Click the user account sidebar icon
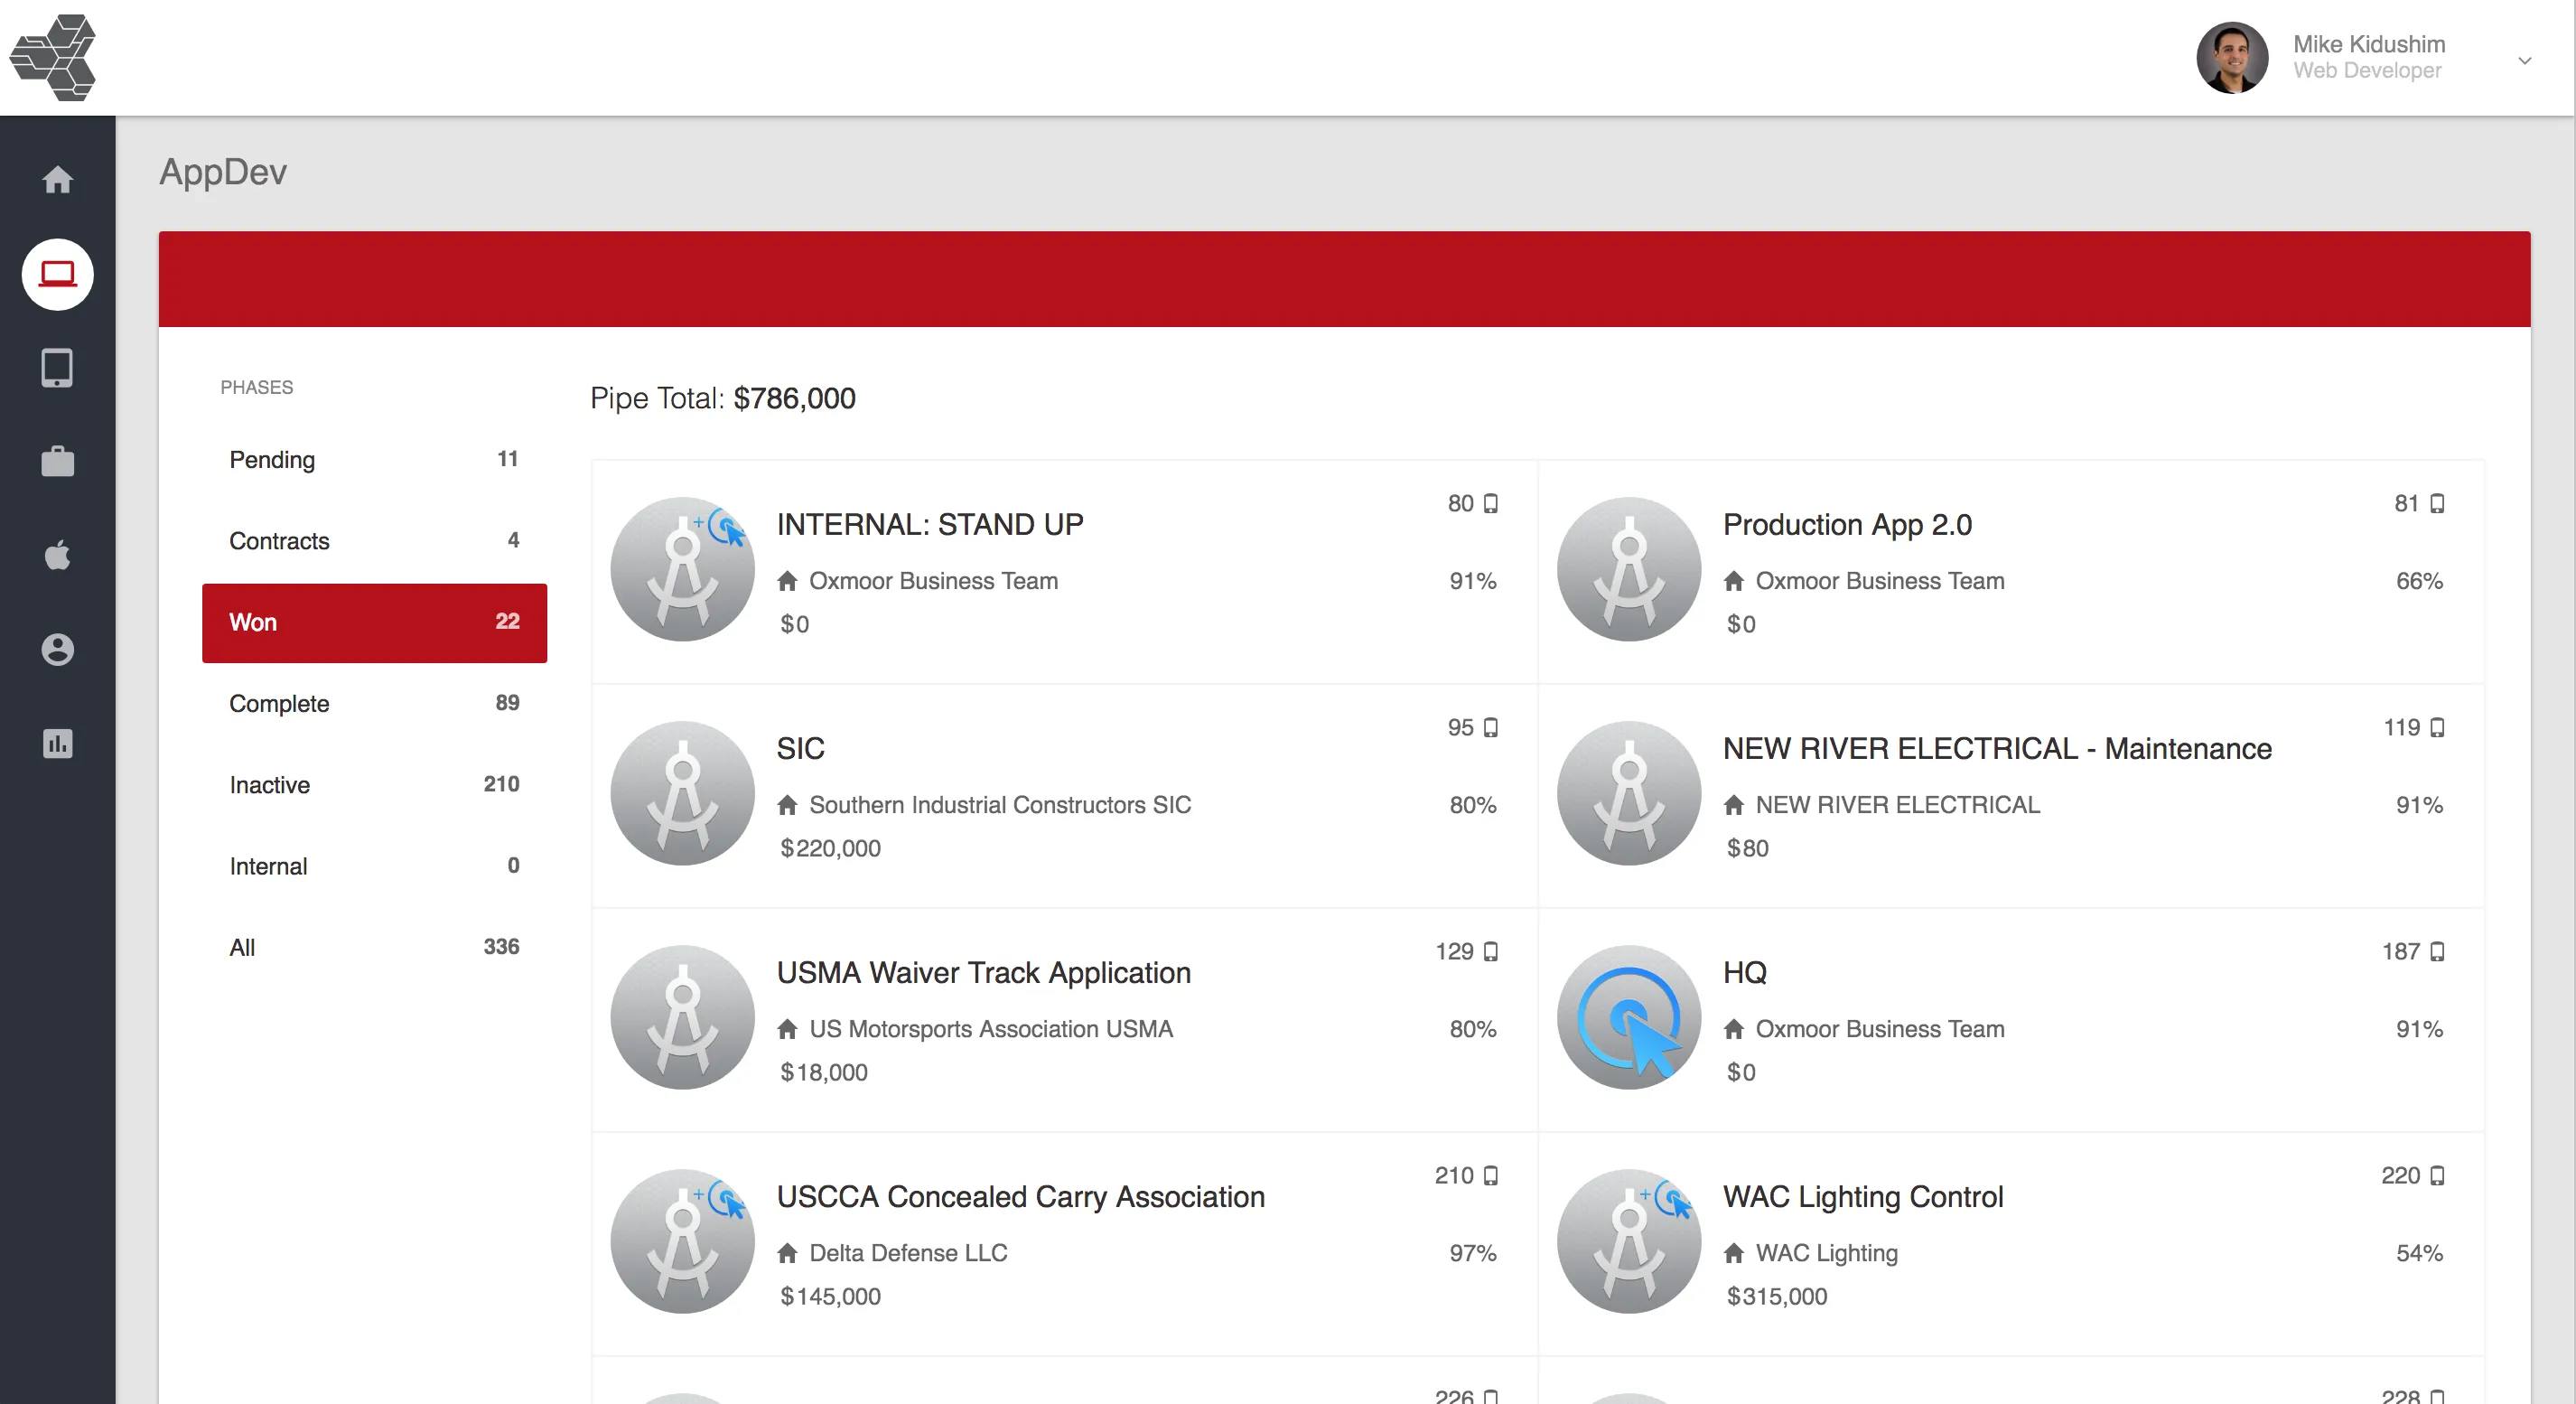Viewport: 2576px width, 1404px height. click(x=57, y=650)
